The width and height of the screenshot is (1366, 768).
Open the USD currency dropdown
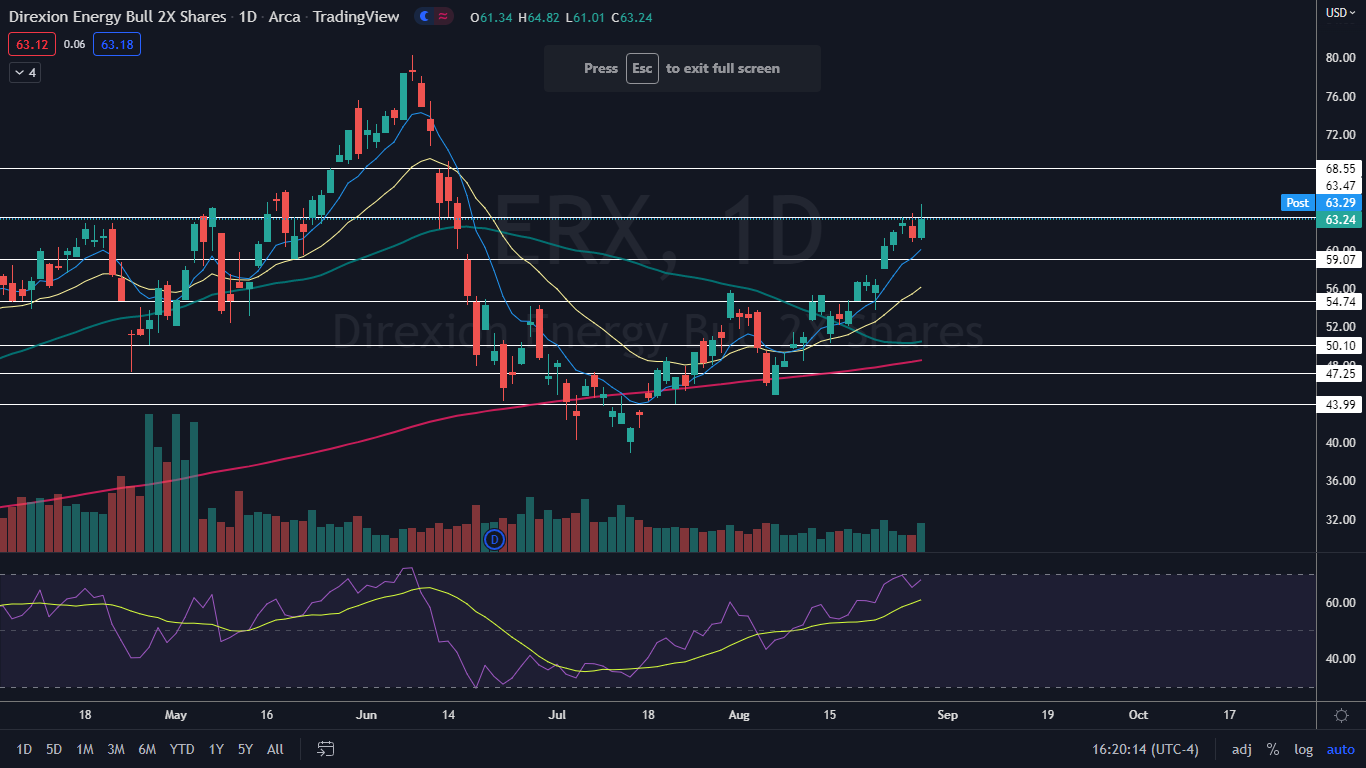[1340, 12]
